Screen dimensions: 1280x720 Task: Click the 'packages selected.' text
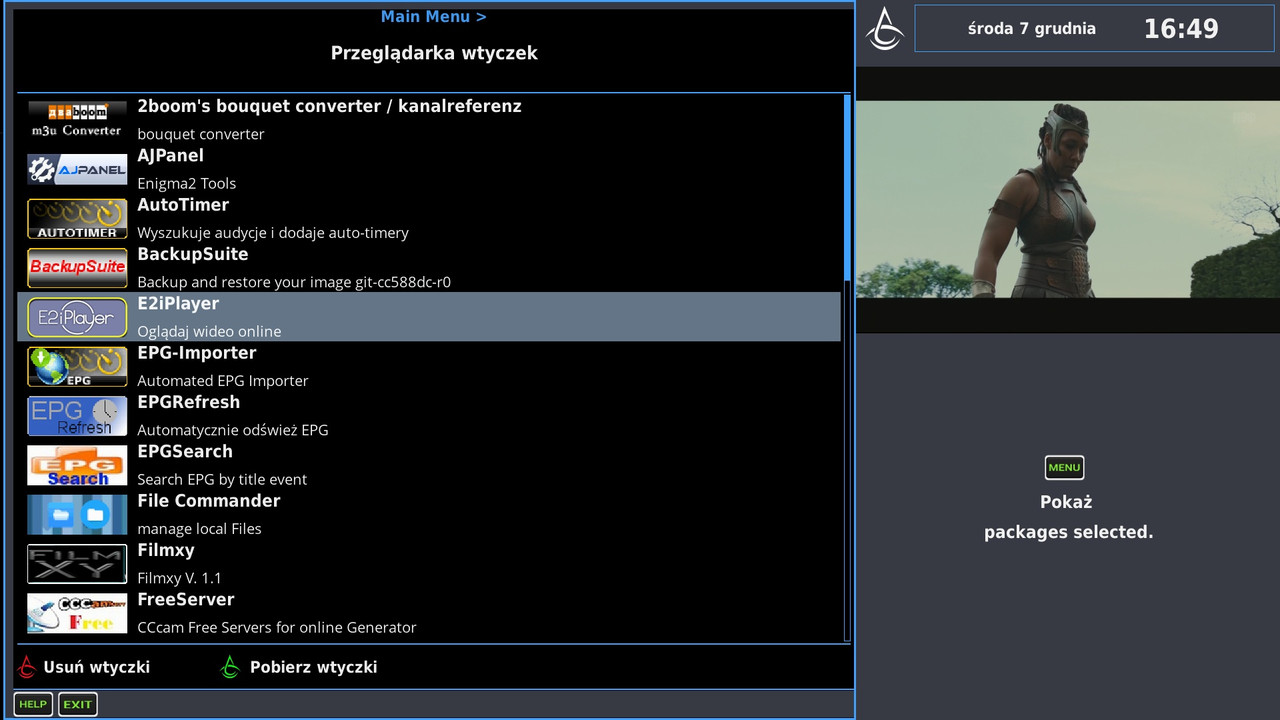point(1068,532)
